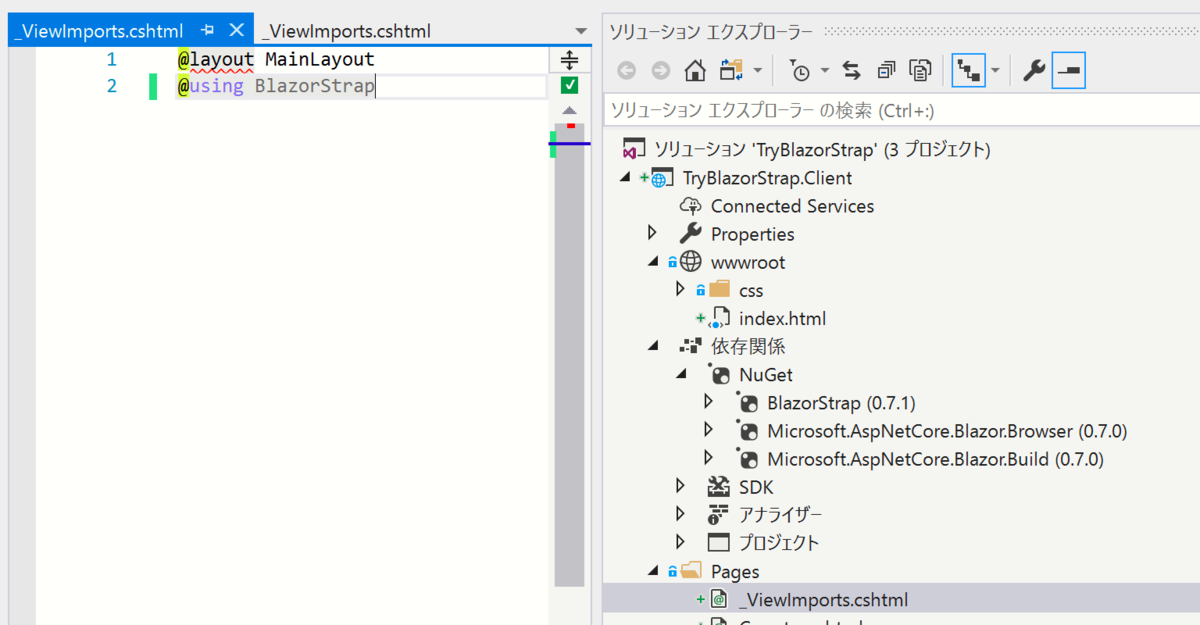The image size is (1200, 625).
Task: Select the TryBlazorStrap.Client project
Action: pos(768,179)
